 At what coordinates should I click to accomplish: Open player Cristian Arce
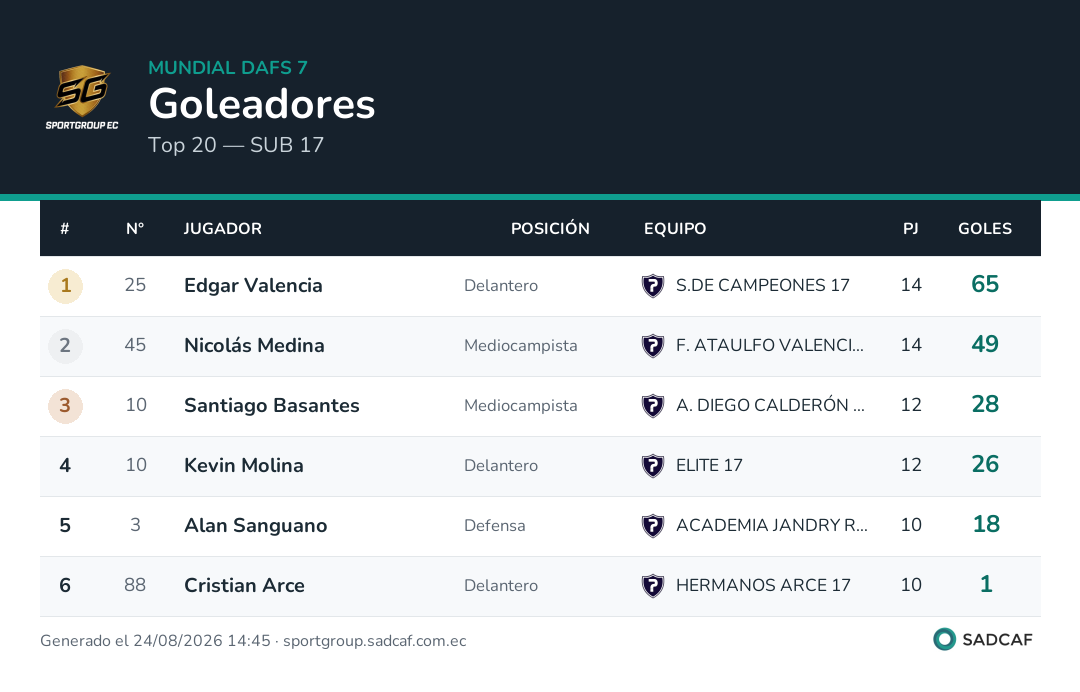point(244,585)
